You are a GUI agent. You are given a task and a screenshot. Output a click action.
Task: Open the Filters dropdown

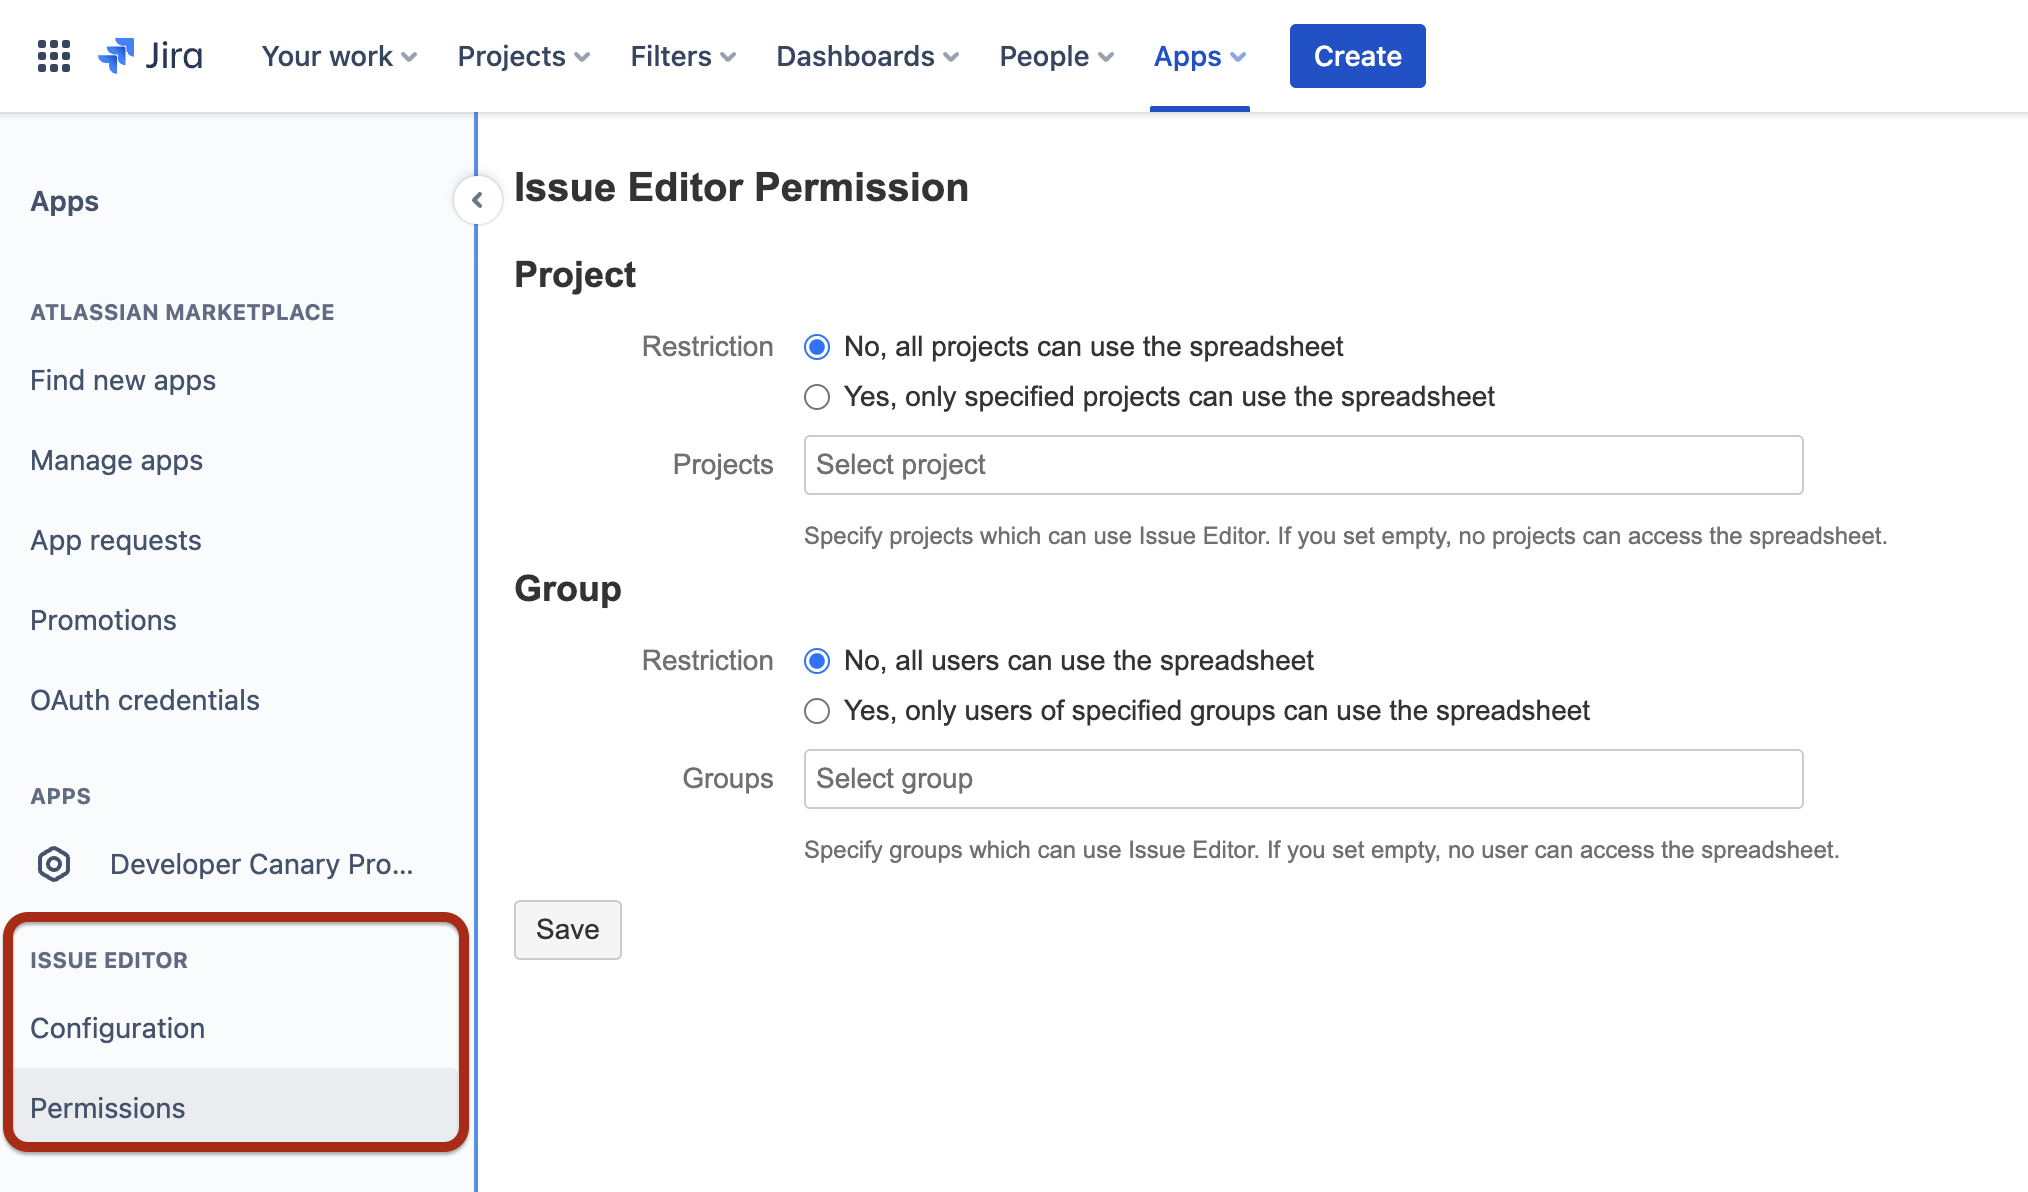(x=683, y=56)
